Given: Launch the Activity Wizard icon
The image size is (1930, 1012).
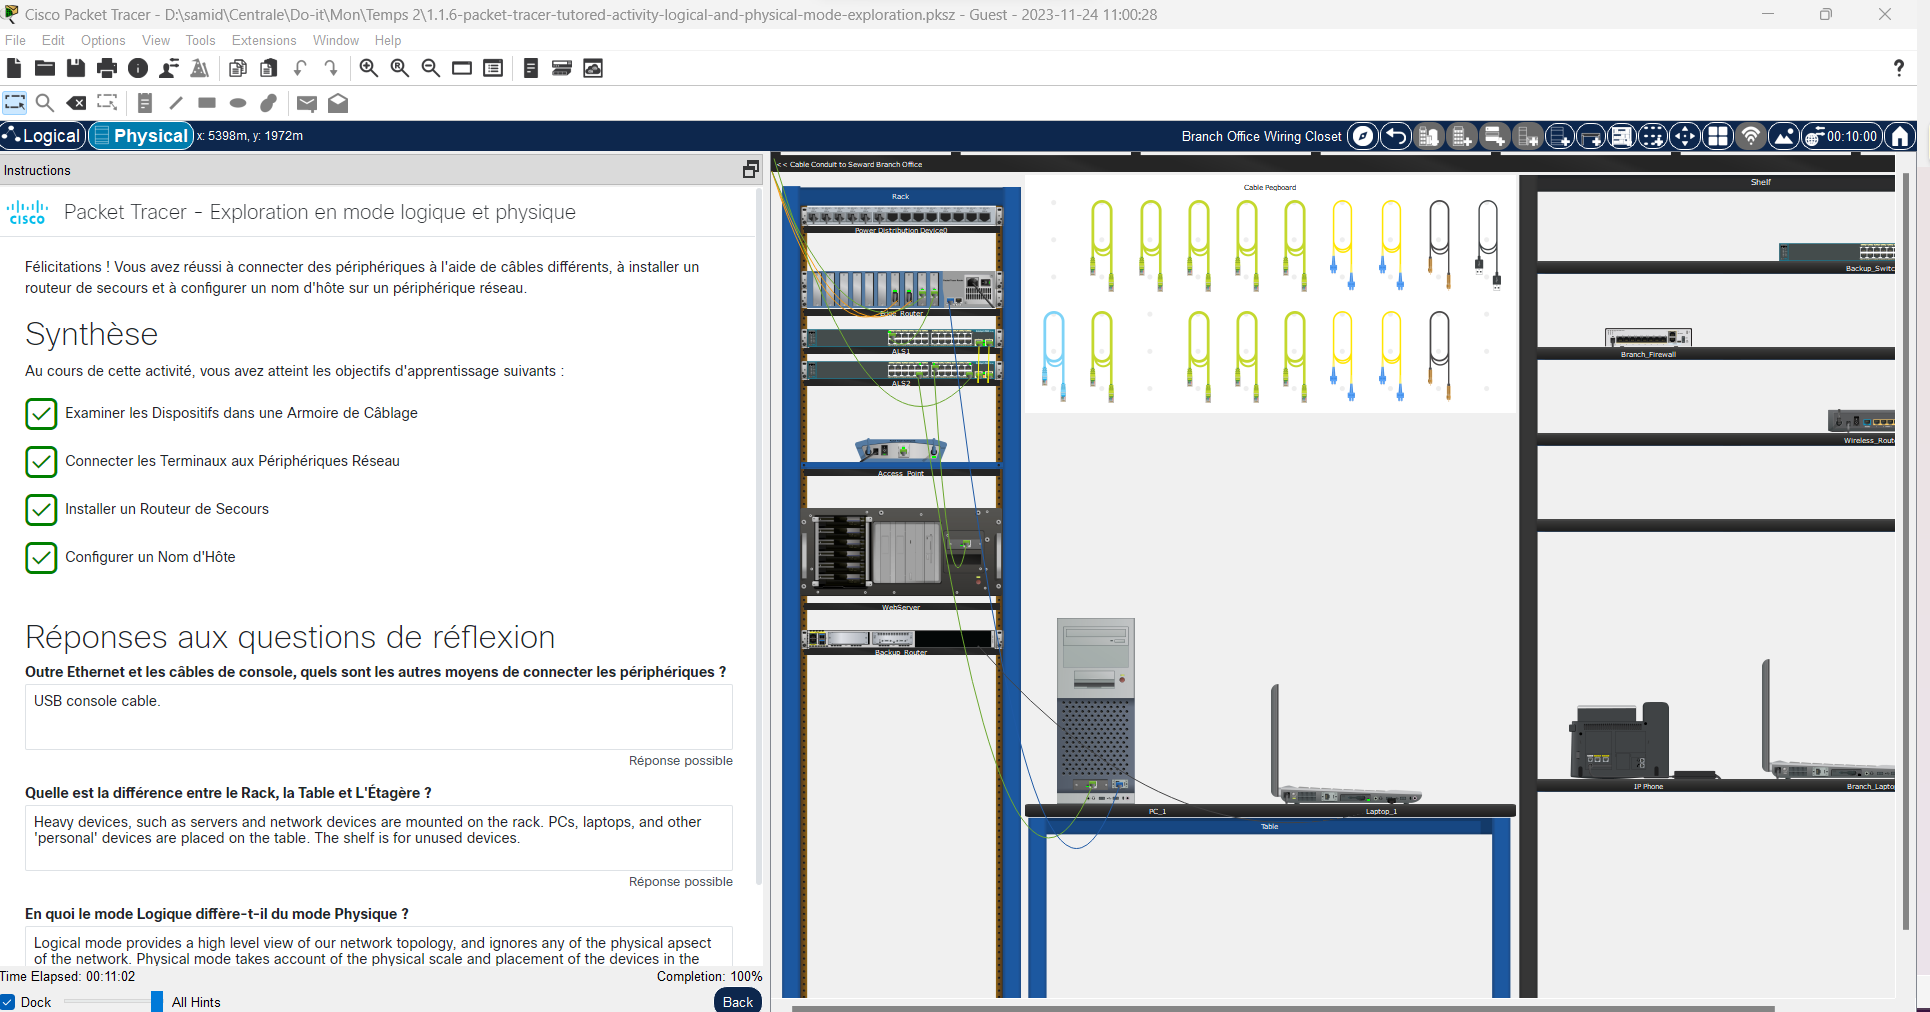Looking at the screenshot, I should 200,68.
